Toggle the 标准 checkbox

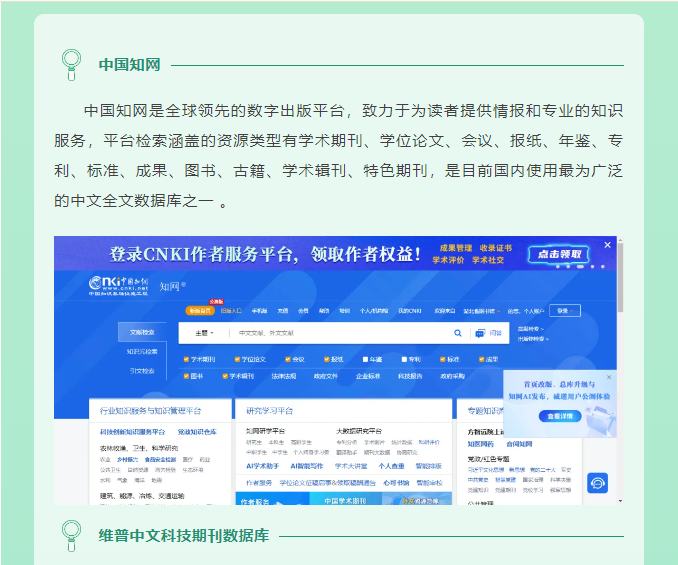point(442,359)
